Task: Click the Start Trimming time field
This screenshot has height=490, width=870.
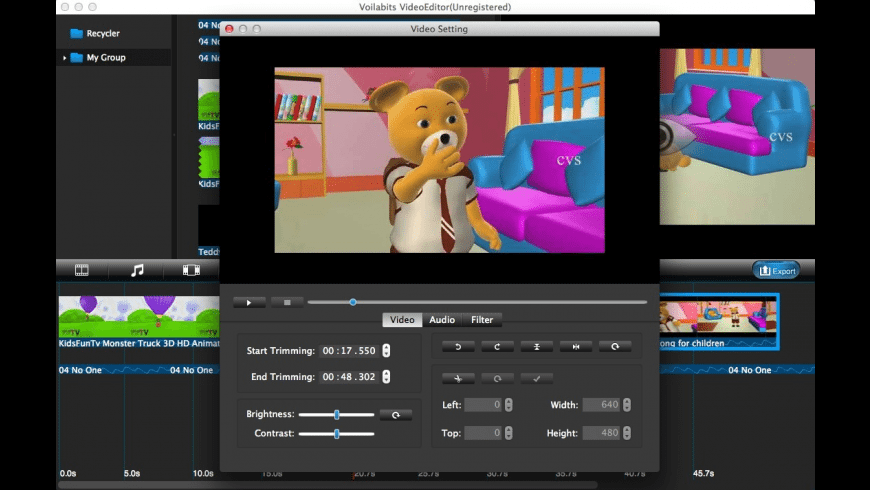Action: pos(350,351)
